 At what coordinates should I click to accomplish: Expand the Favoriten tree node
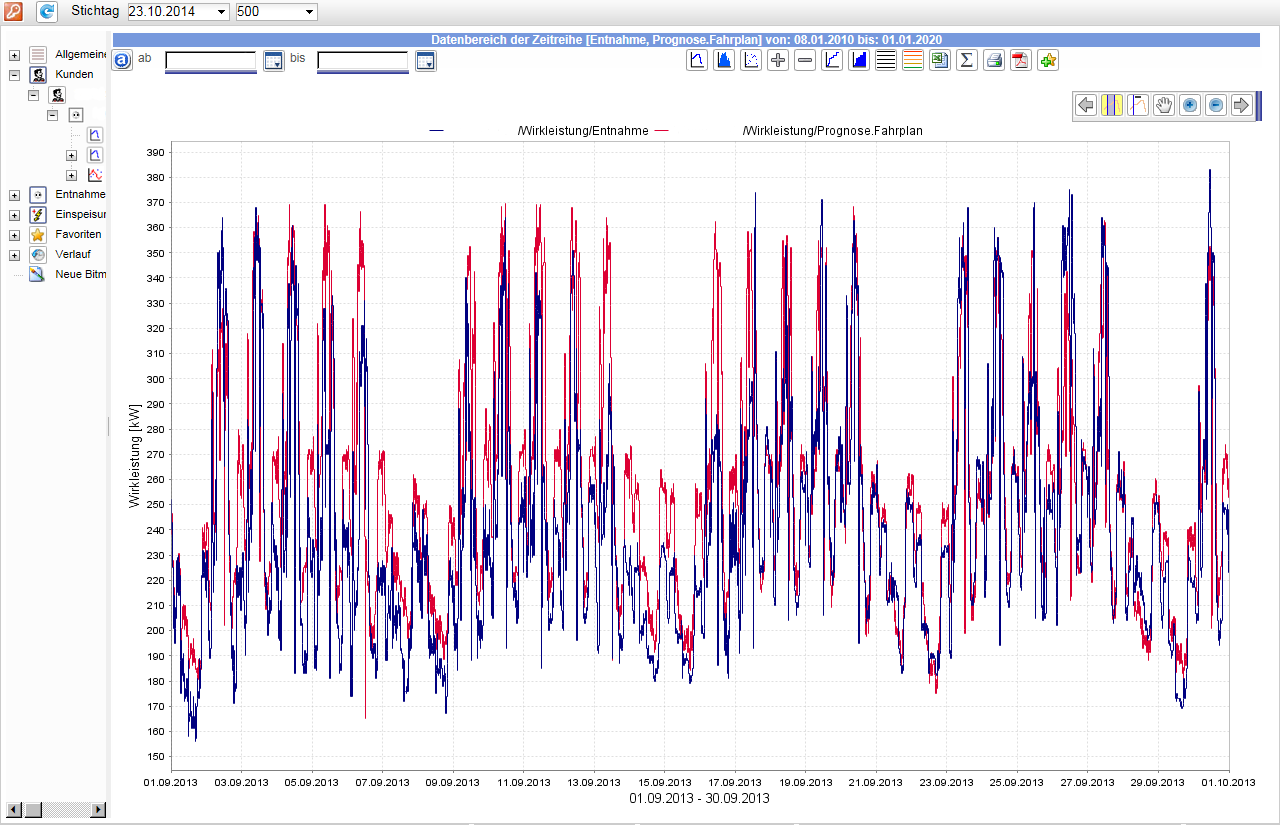pyautogui.click(x=14, y=235)
